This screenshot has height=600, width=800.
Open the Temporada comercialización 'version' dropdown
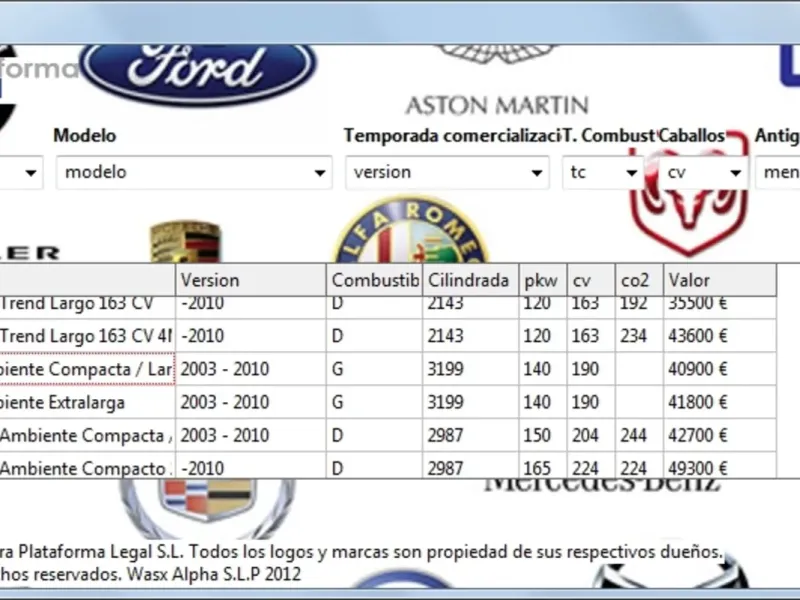[447, 172]
